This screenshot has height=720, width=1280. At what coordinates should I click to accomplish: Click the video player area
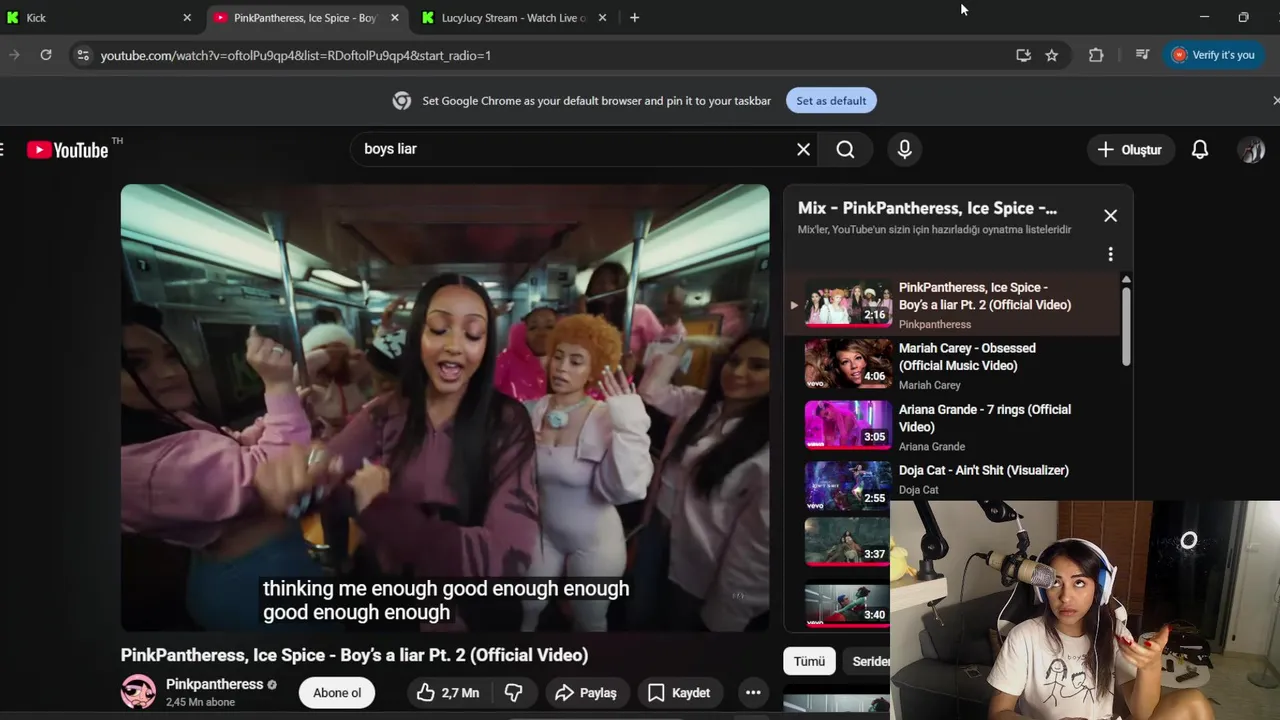coord(445,408)
